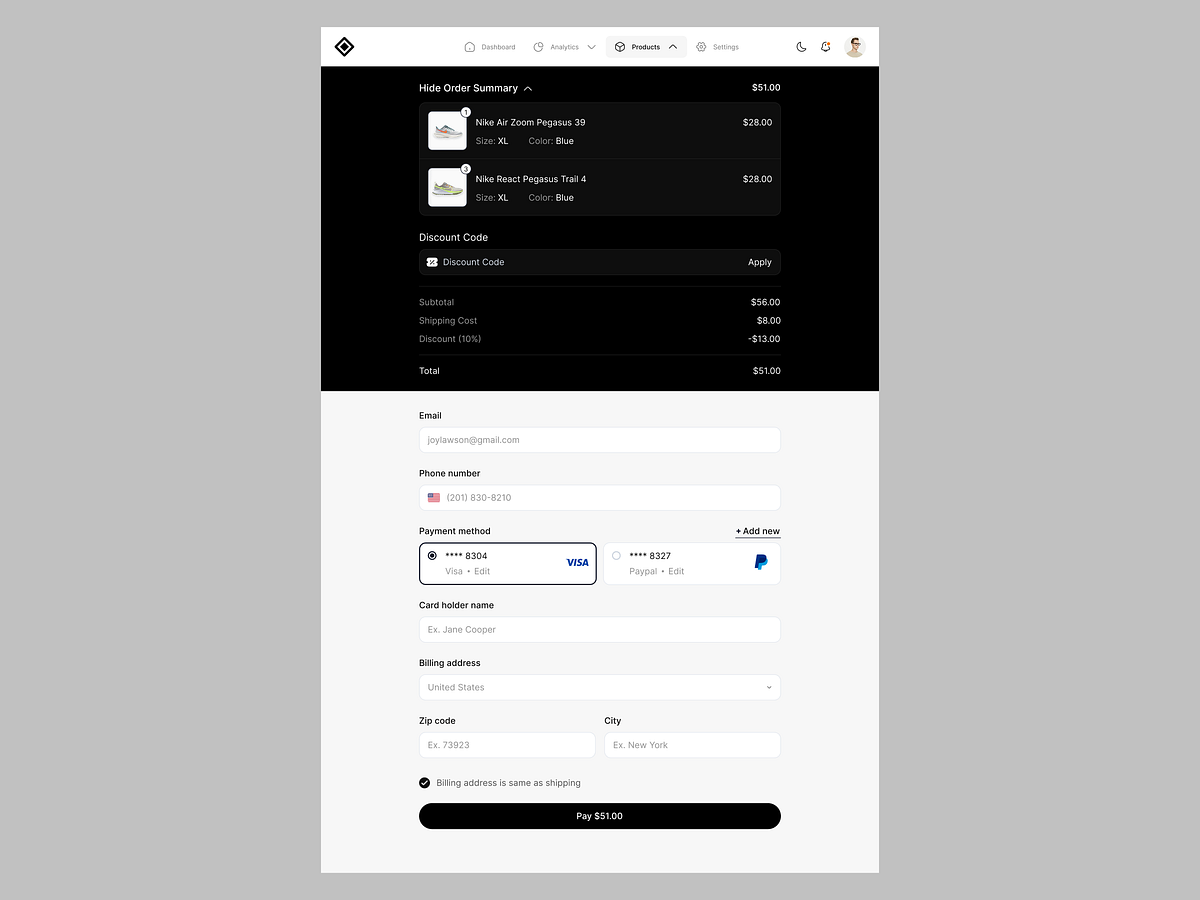The height and width of the screenshot is (900, 1200).
Task: Select the Paypal **** 8327 radio button
Action: (x=616, y=555)
